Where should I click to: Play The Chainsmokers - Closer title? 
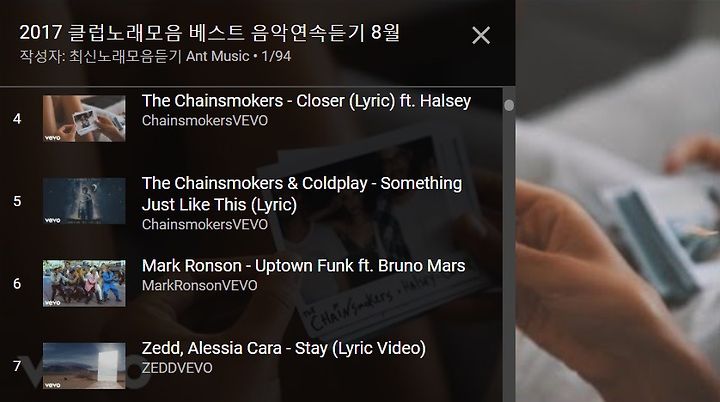(306, 101)
